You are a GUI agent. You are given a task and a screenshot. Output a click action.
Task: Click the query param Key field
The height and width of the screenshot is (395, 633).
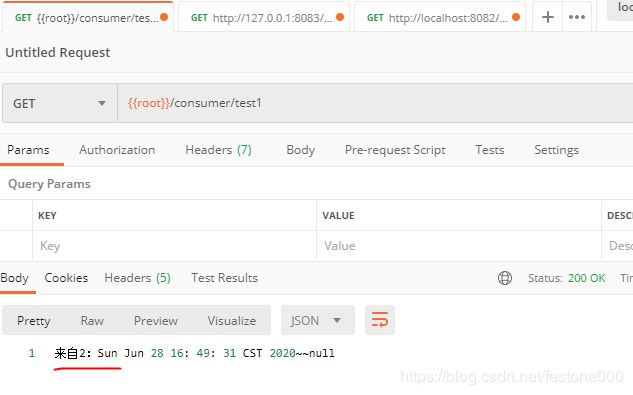174,246
